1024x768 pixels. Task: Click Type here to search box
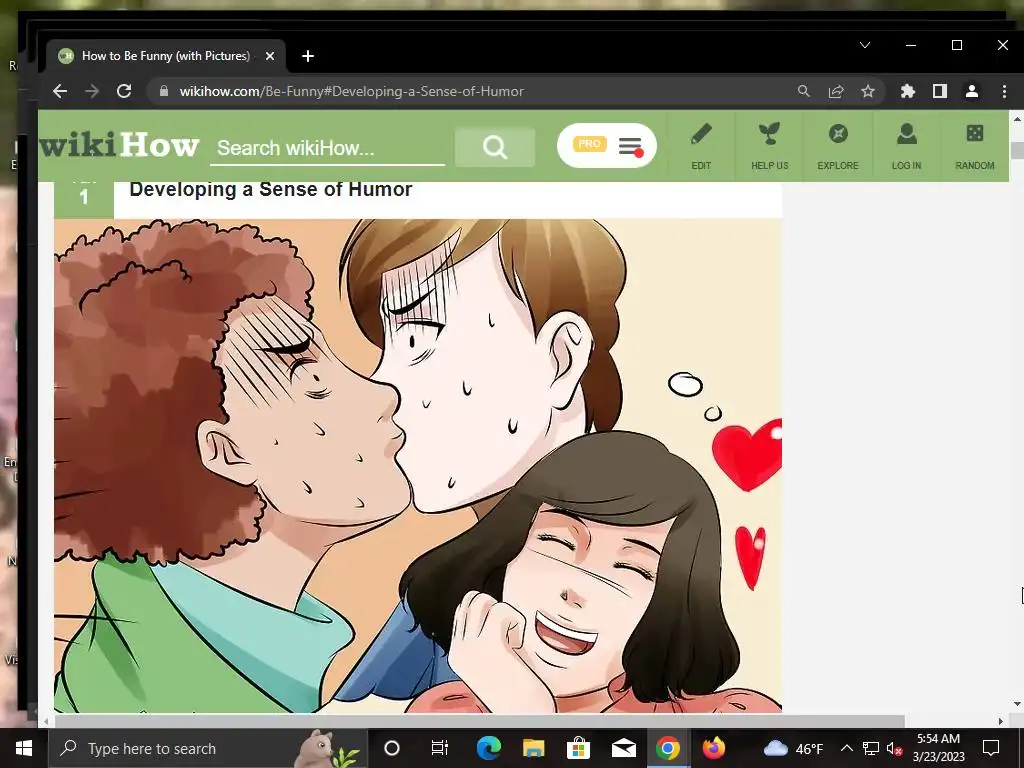tap(208, 748)
